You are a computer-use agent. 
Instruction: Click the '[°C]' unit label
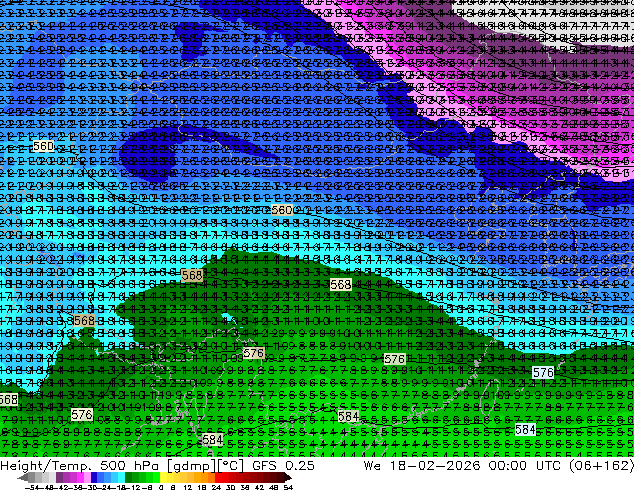click(230, 465)
